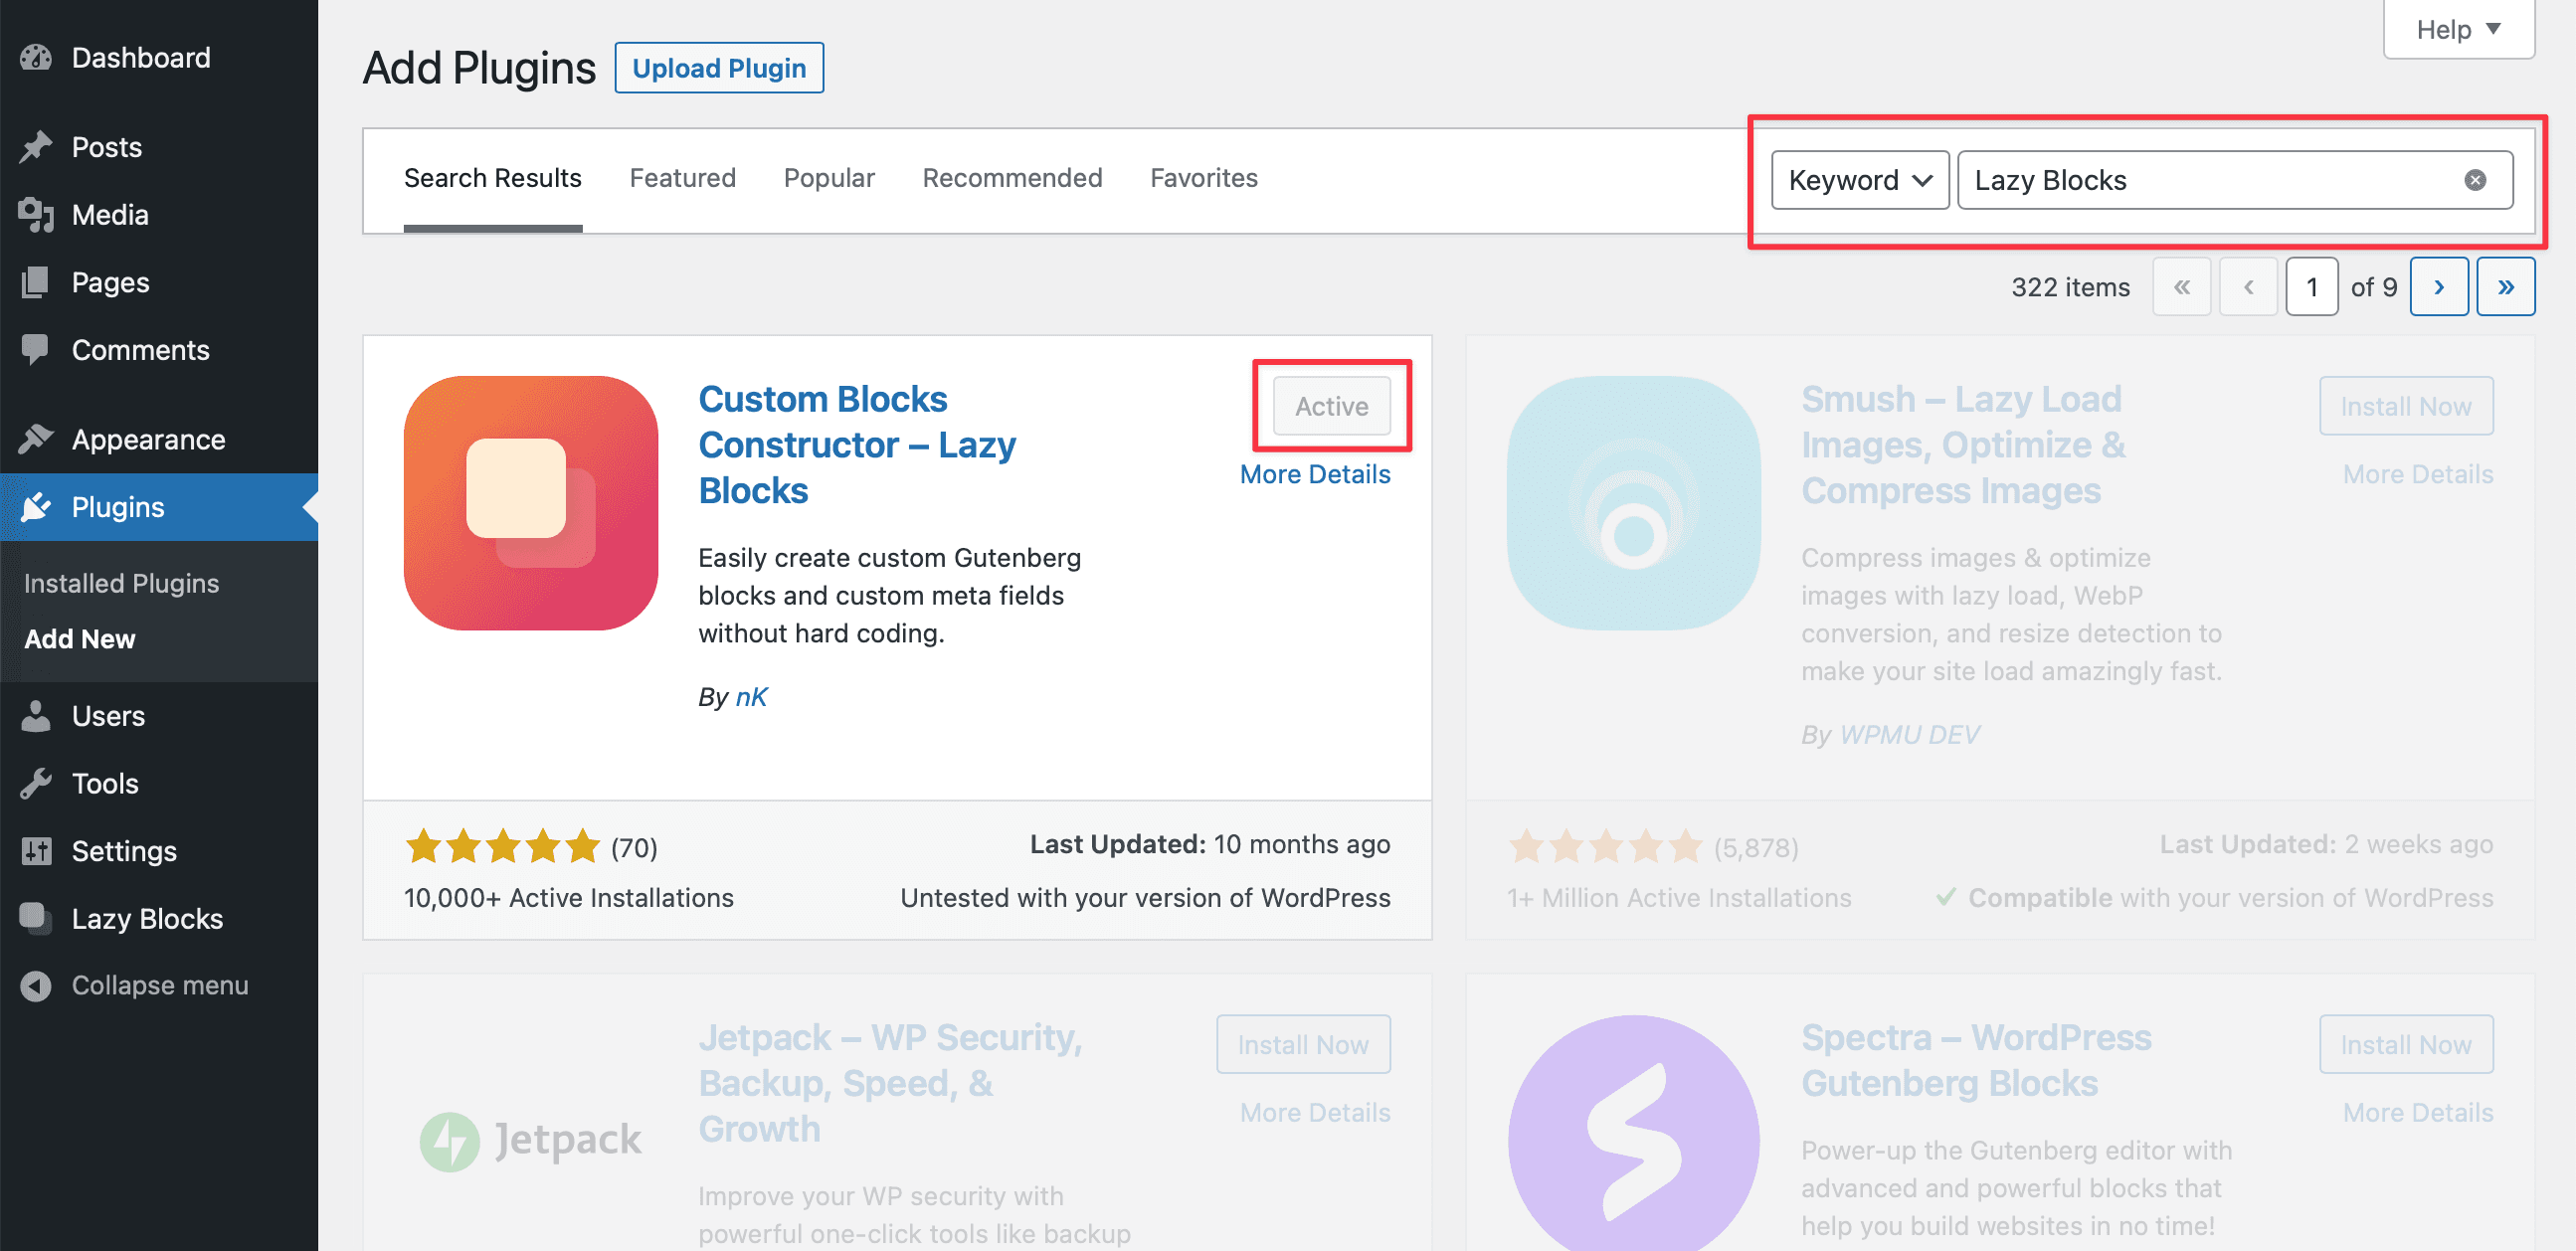Switch to the Featured tab

[682, 178]
